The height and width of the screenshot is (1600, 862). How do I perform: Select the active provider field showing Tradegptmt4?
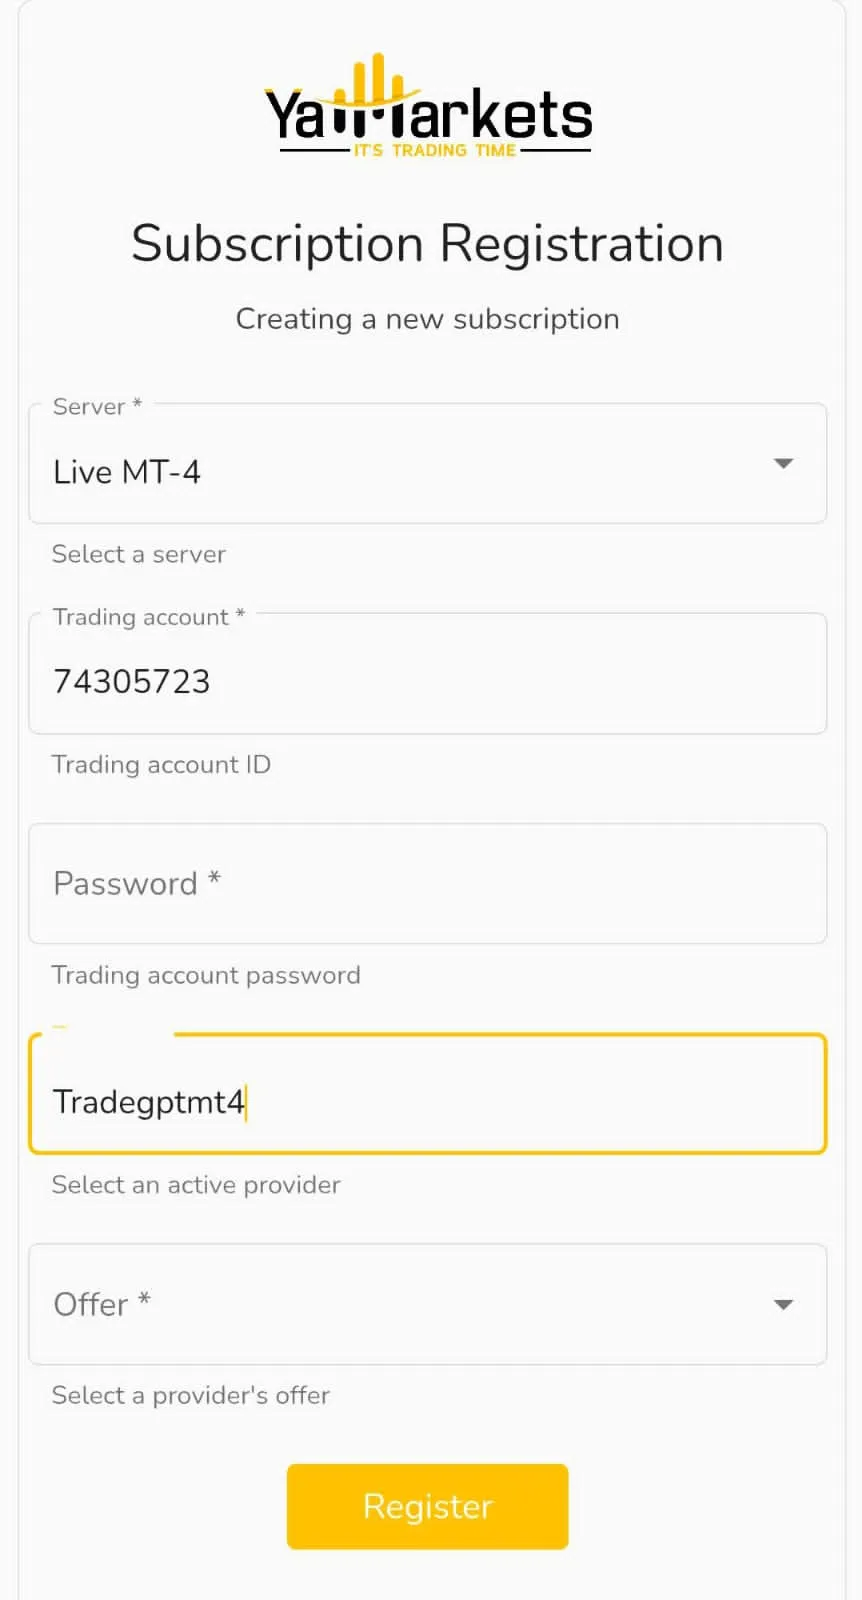400,1094
